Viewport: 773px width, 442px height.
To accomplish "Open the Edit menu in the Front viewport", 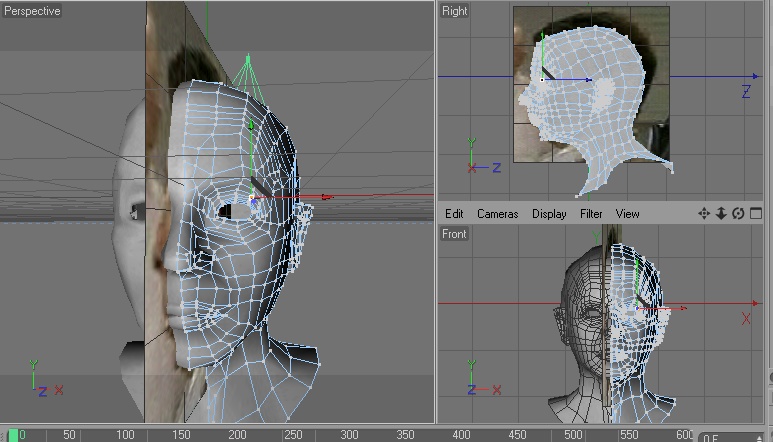I will pyautogui.click(x=454, y=214).
